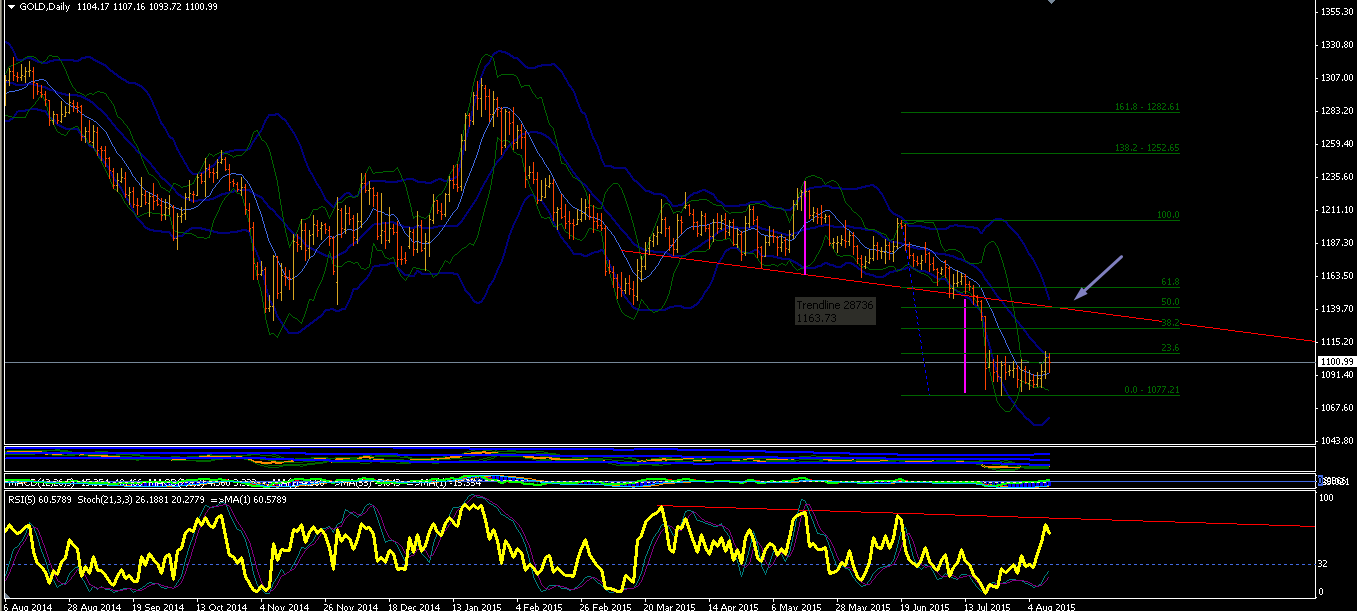Select the magenta vertical line near May 2015
The height and width of the screenshot is (611, 1357).
805,228
